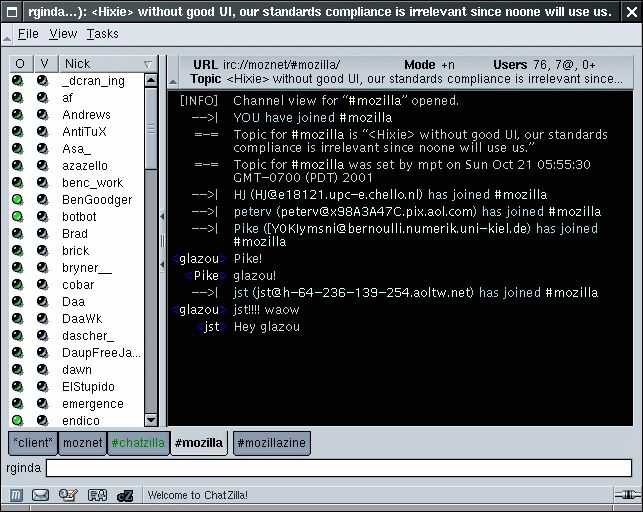Screen dimensions: 643x512
Task: Sort by Nick column header
Action: click(108, 64)
